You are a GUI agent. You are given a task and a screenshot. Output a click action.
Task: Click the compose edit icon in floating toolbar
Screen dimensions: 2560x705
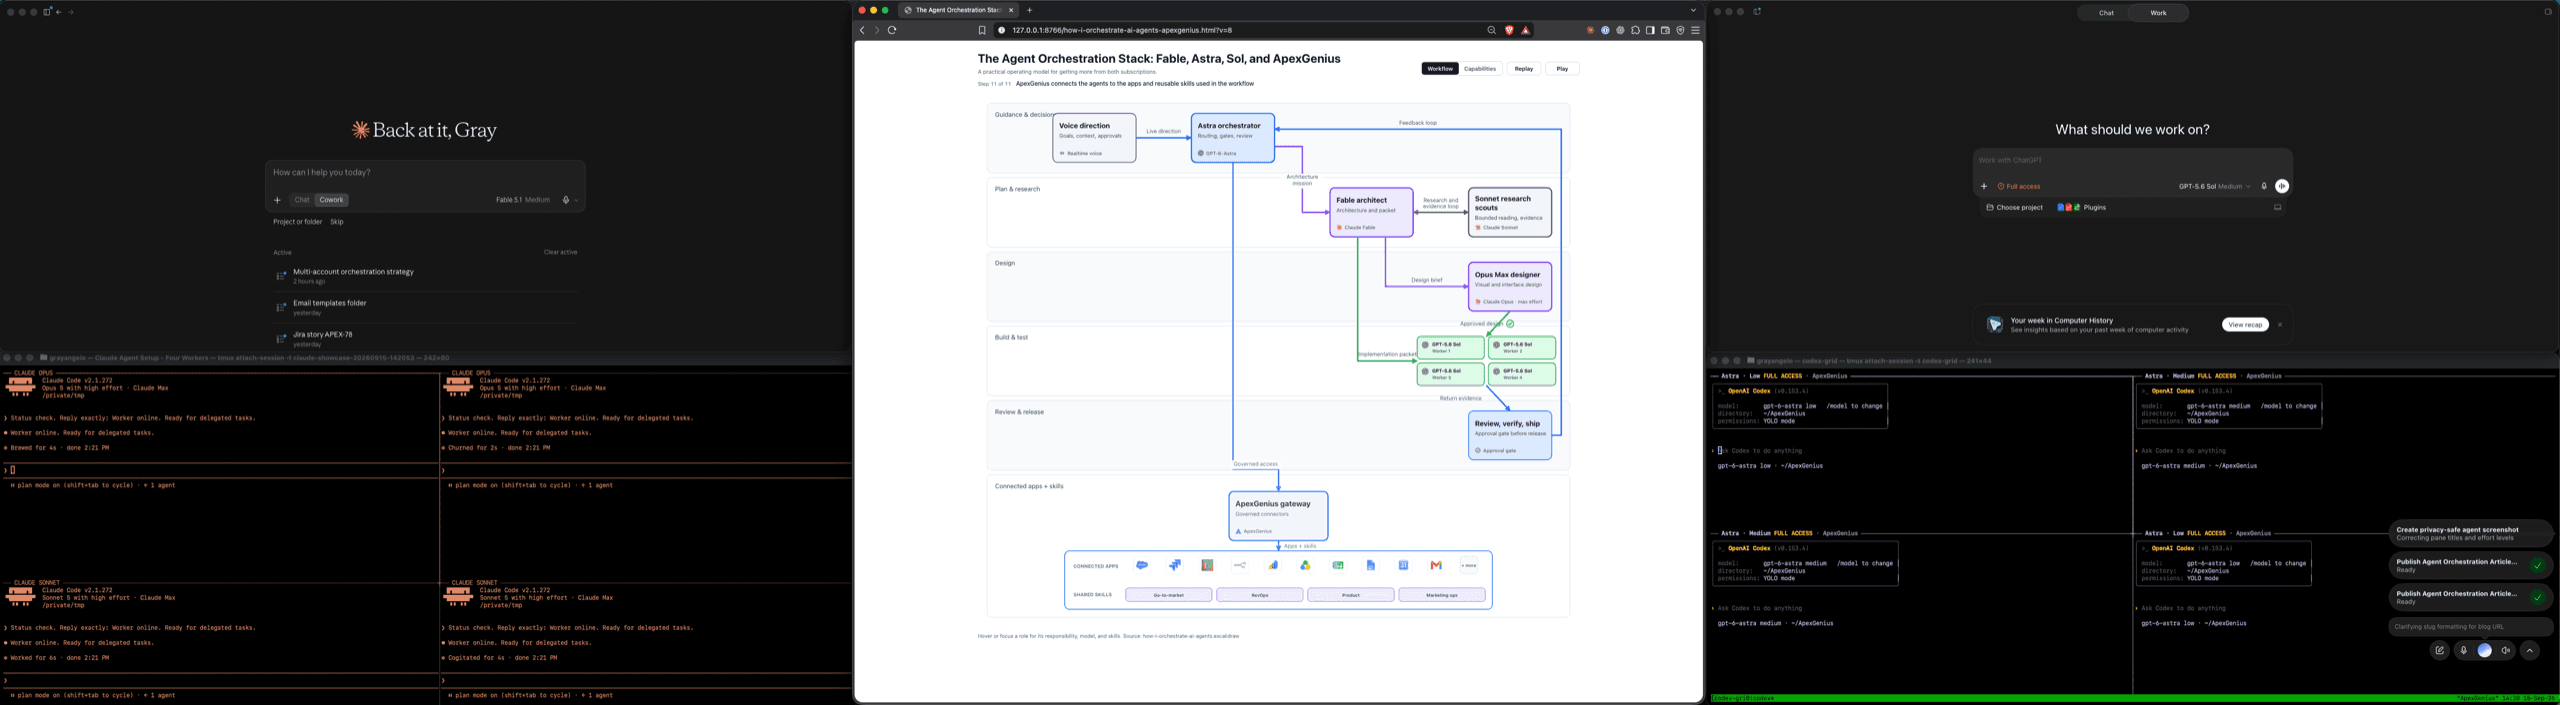(x=2440, y=651)
